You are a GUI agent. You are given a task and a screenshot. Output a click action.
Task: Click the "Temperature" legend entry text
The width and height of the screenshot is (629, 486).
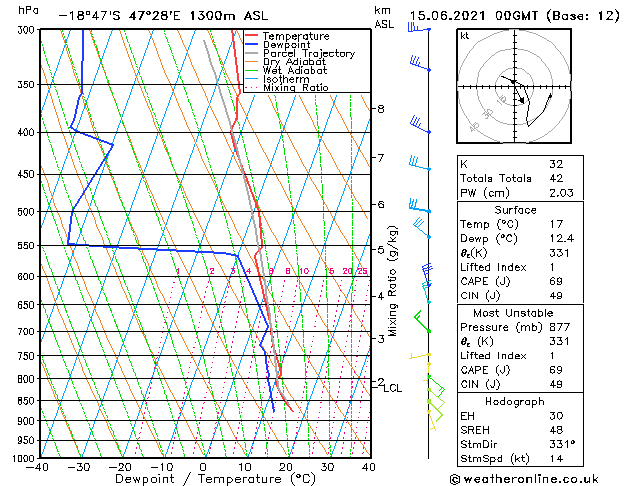click(296, 36)
